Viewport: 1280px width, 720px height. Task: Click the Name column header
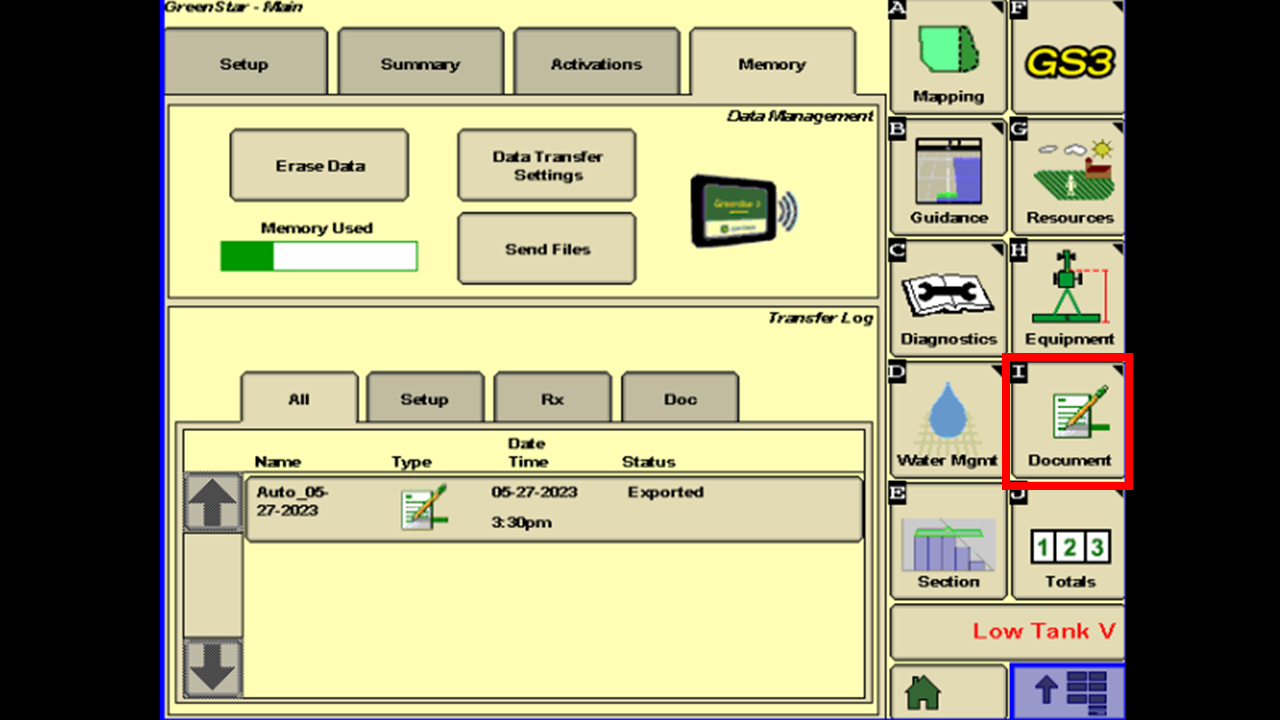tap(278, 462)
